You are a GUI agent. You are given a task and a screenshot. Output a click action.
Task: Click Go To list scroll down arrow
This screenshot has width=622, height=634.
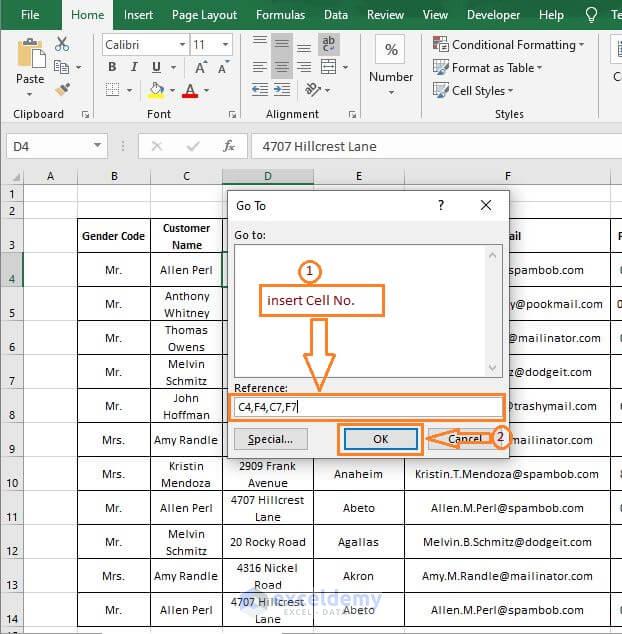click(492, 367)
